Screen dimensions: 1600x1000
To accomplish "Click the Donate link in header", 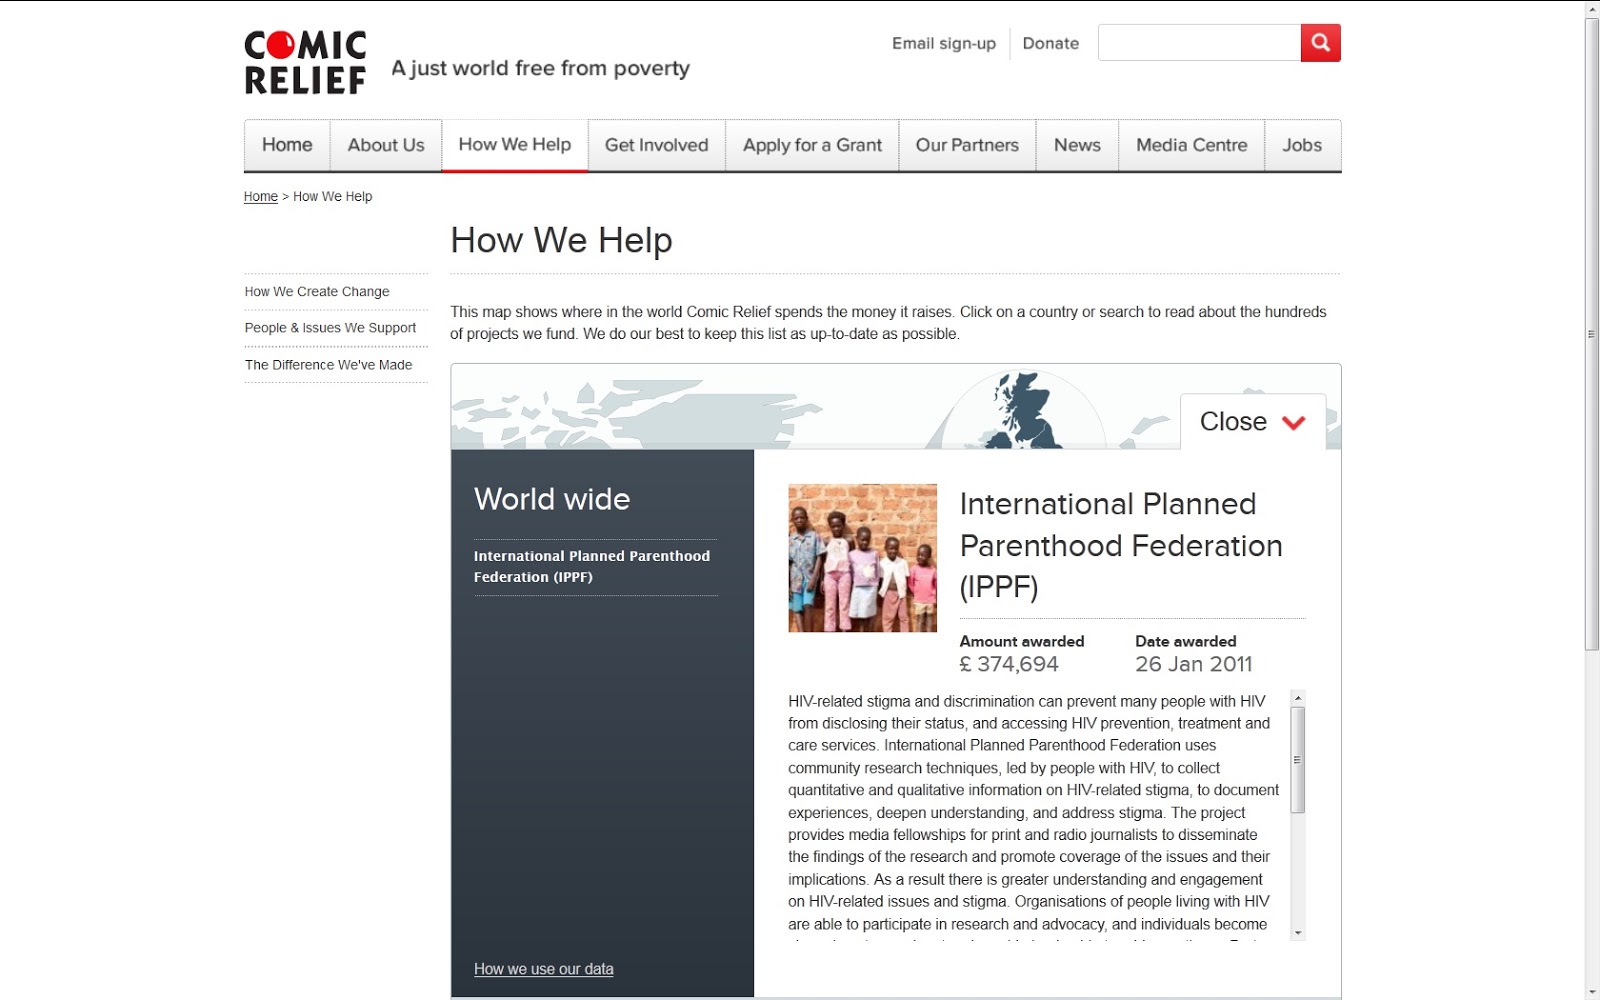I will pyautogui.click(x=1051, y=43).
